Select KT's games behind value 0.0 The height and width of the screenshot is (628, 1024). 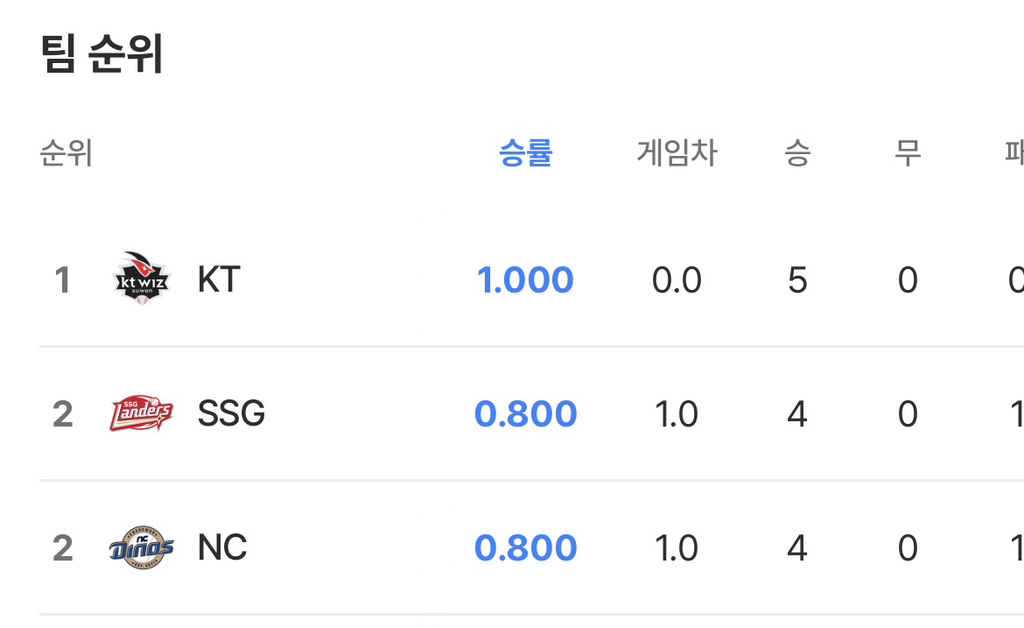click(x=677, y=281)
